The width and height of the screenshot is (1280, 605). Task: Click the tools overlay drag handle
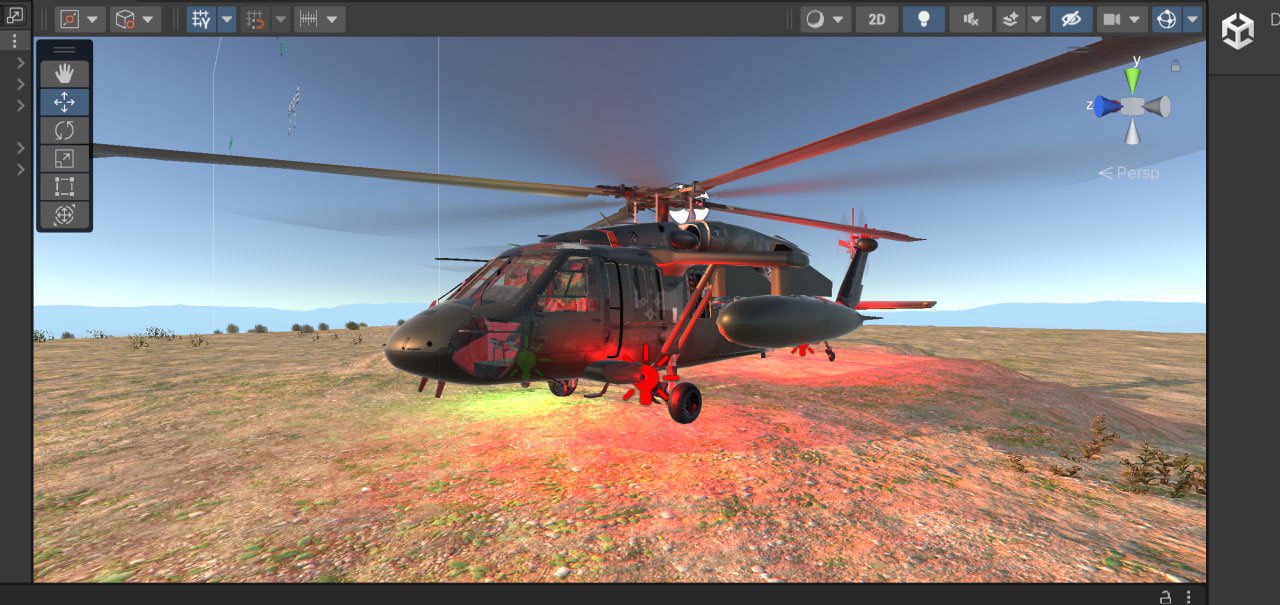pyautogui.click(x=64, y=49)
